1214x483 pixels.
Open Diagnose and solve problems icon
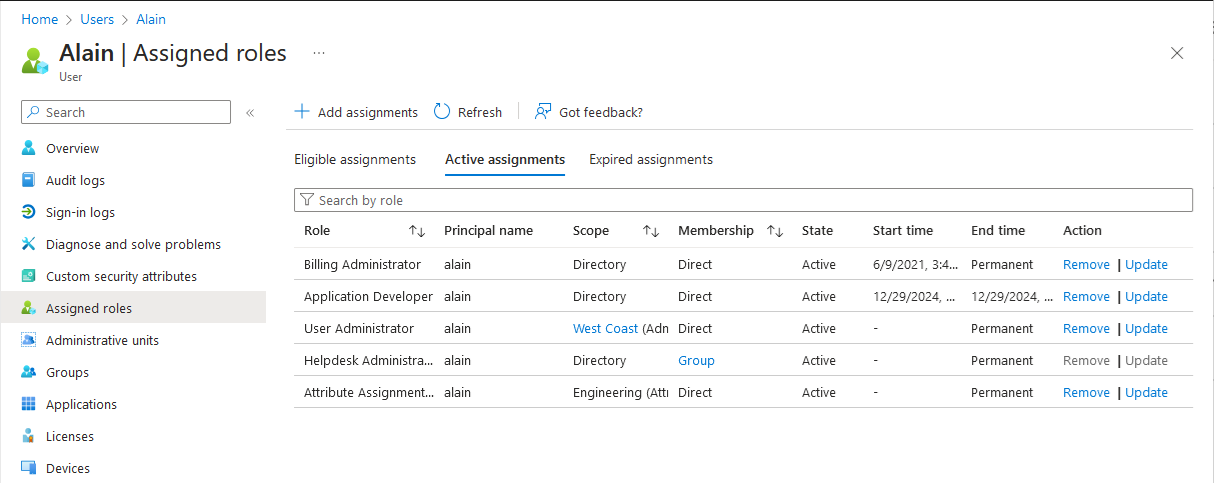(x=28, y=244)
